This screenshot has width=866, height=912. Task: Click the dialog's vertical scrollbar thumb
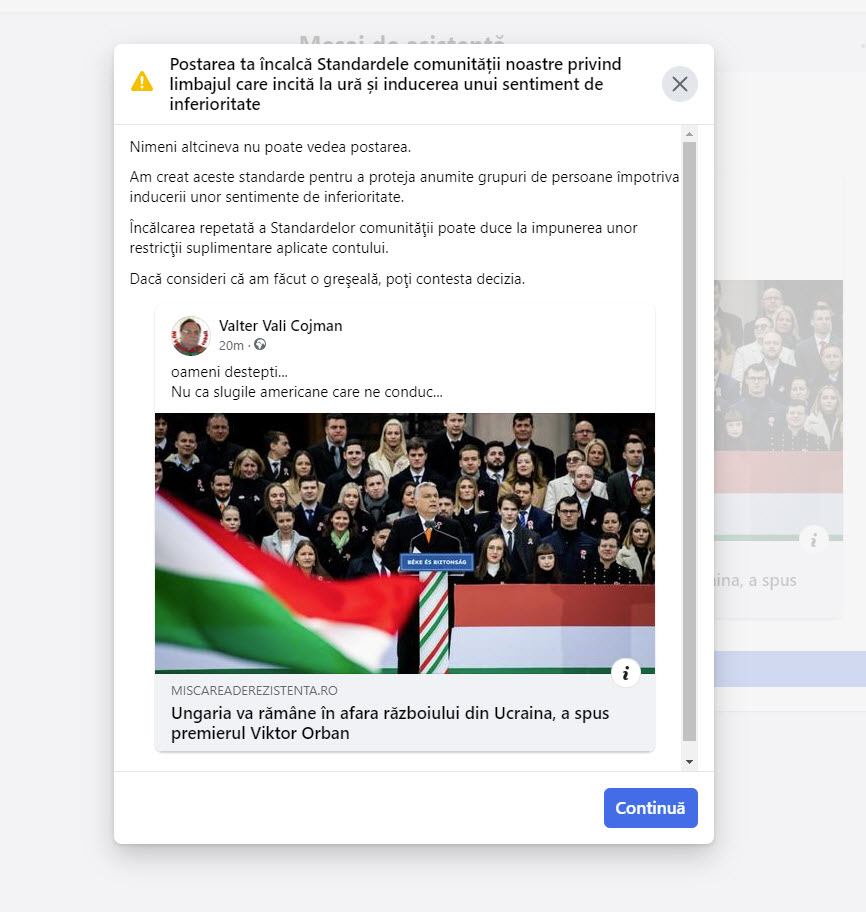(x=689, y=441)
